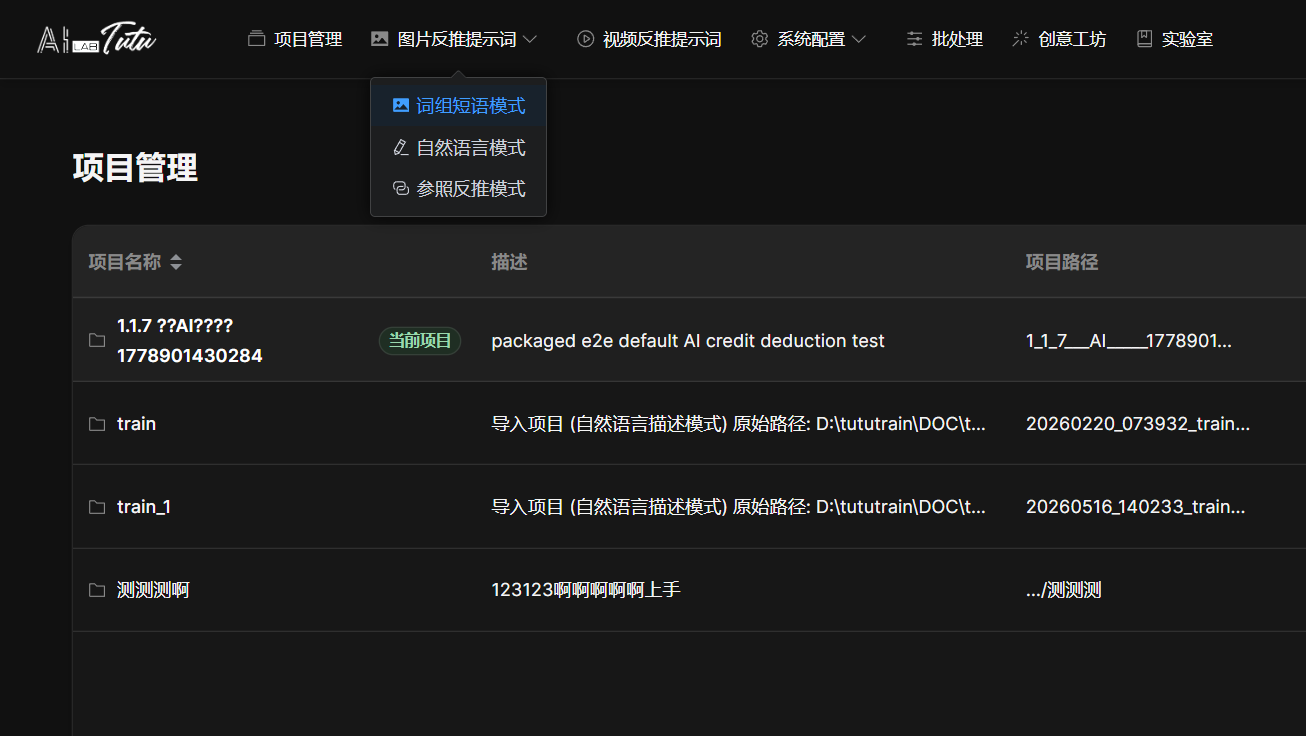Click the 系统配置 menu label

click(811, 39)
